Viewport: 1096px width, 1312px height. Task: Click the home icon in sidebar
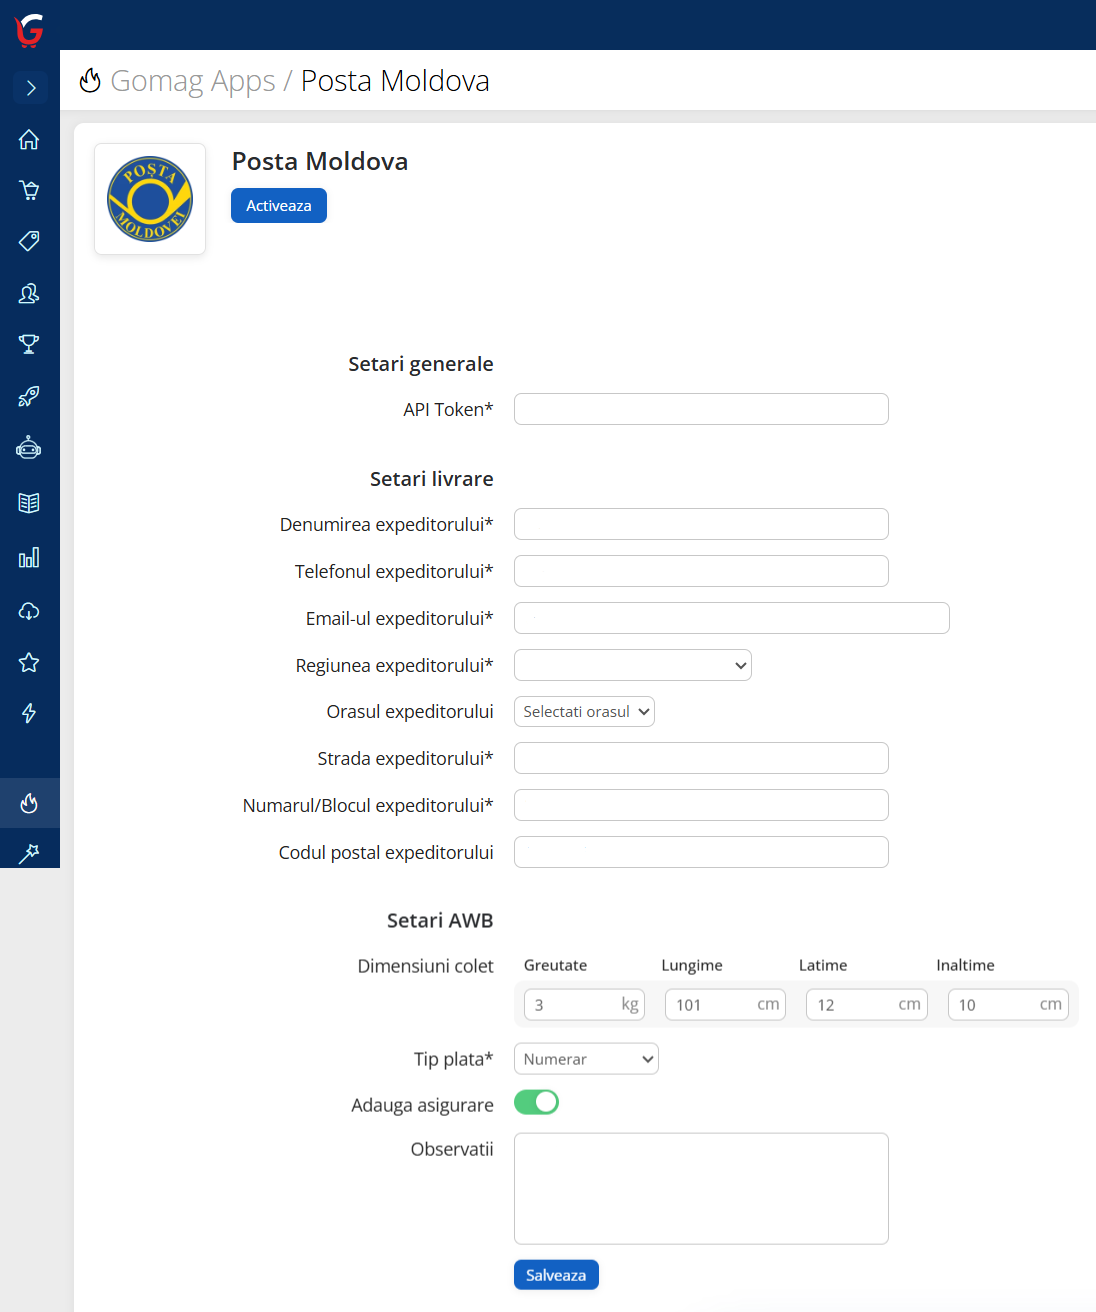click(x=29, y=139)
